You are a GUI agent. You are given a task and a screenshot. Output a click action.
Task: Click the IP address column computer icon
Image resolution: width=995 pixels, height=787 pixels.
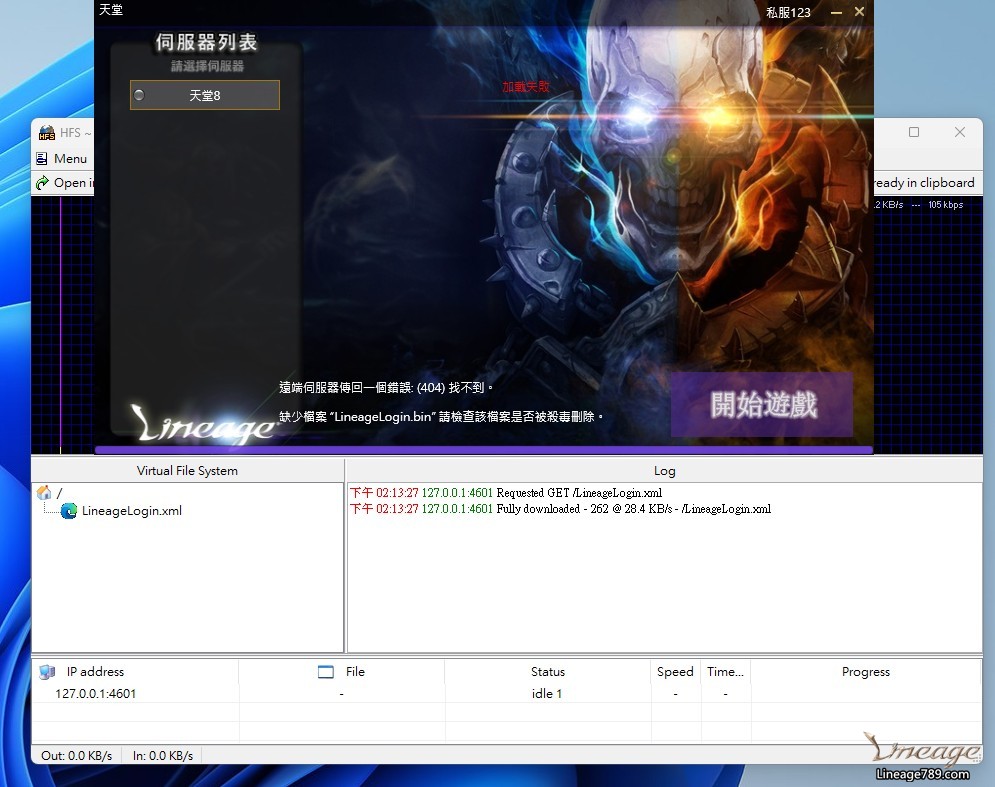47,671
